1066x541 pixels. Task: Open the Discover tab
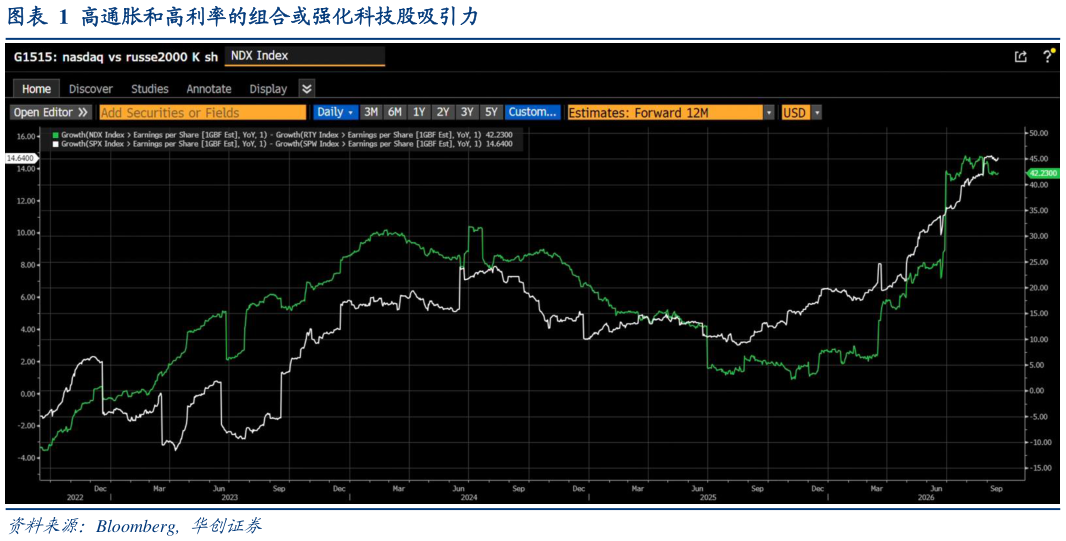tap(90, 88)
